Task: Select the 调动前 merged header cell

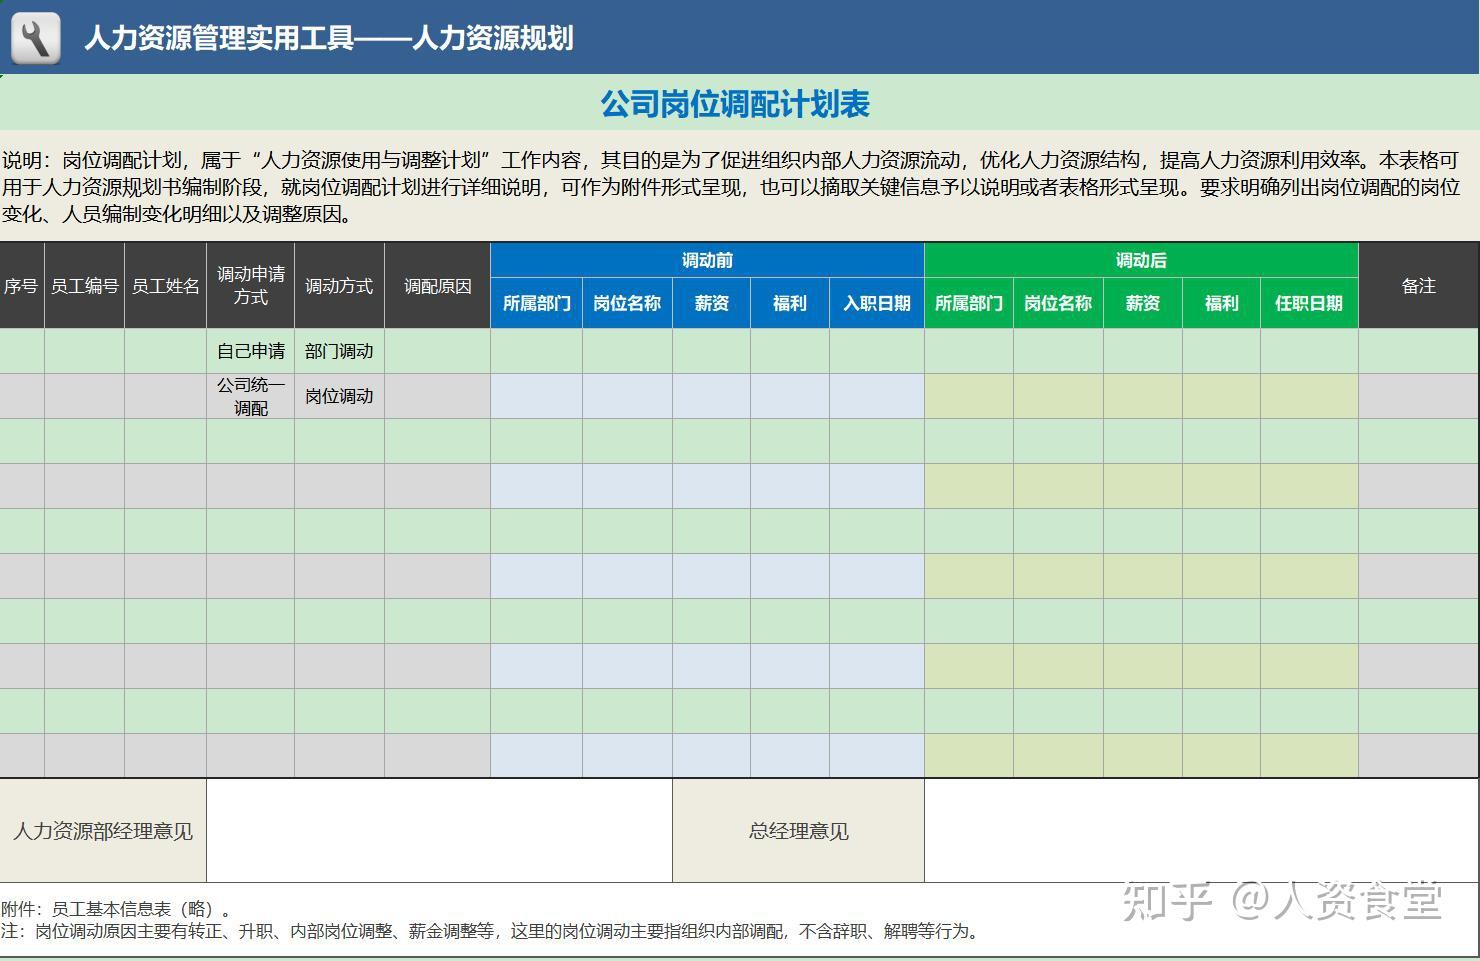Action: tap(707, 260)
